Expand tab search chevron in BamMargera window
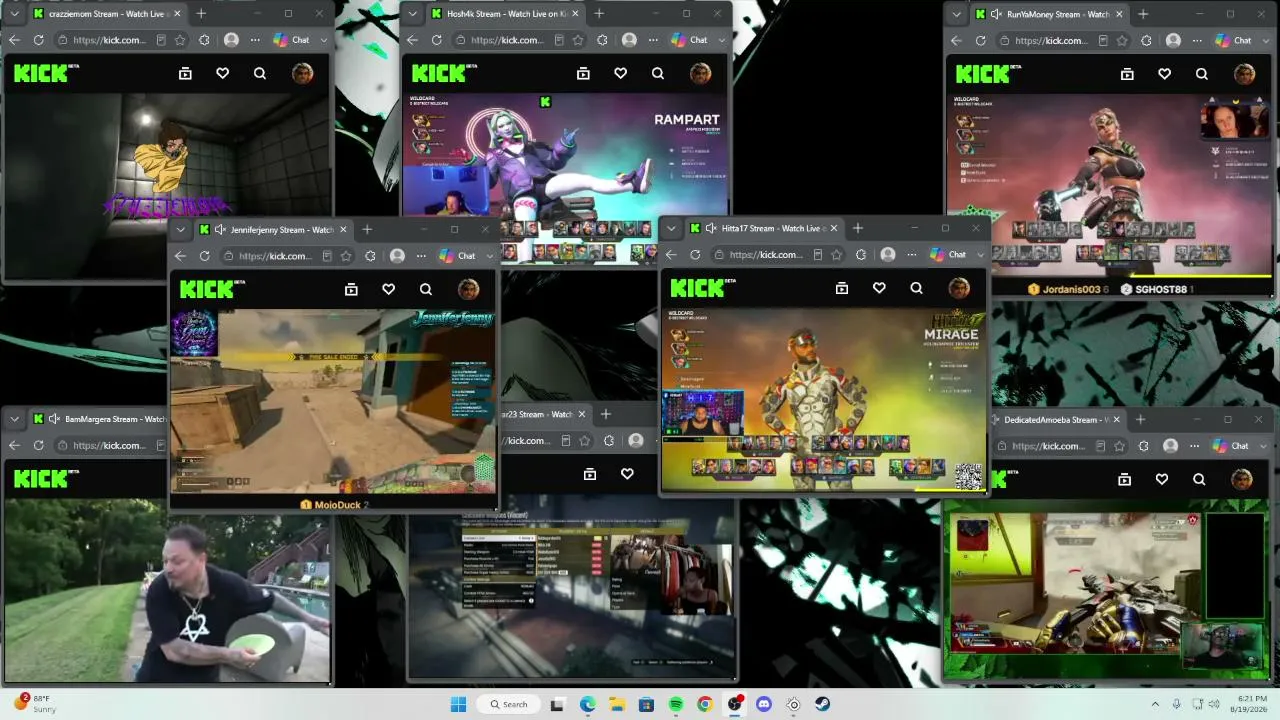The image size is (1280, 720). (14, 419)
